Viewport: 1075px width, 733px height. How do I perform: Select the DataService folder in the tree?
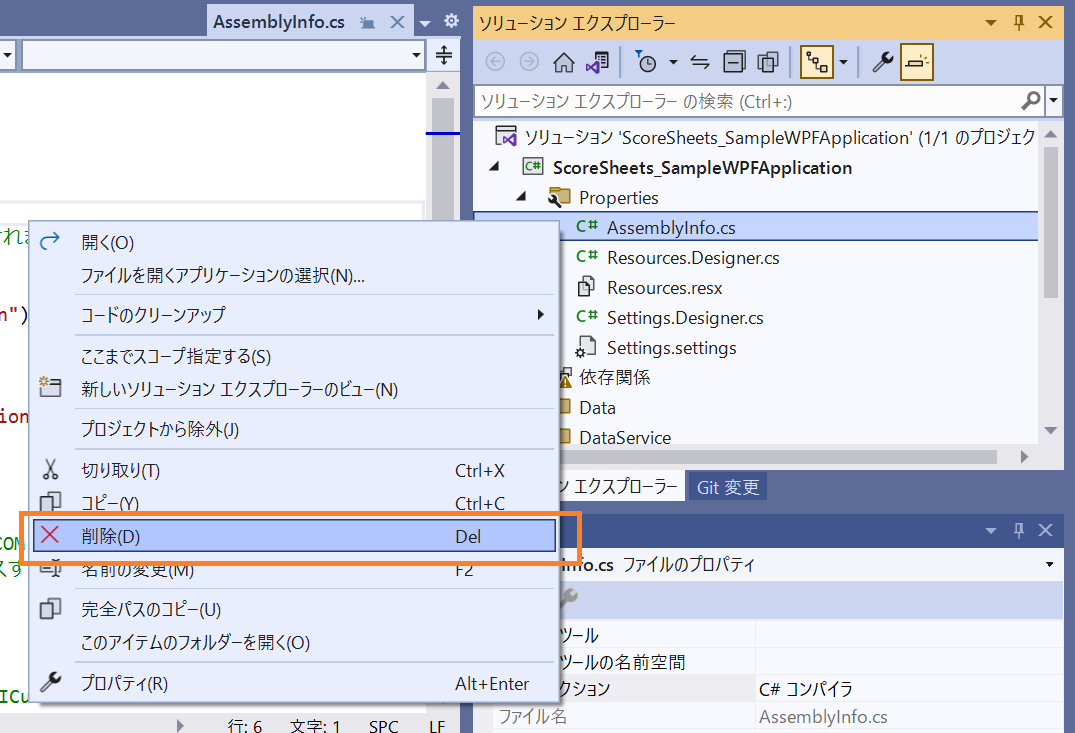[x=625, y=437]
